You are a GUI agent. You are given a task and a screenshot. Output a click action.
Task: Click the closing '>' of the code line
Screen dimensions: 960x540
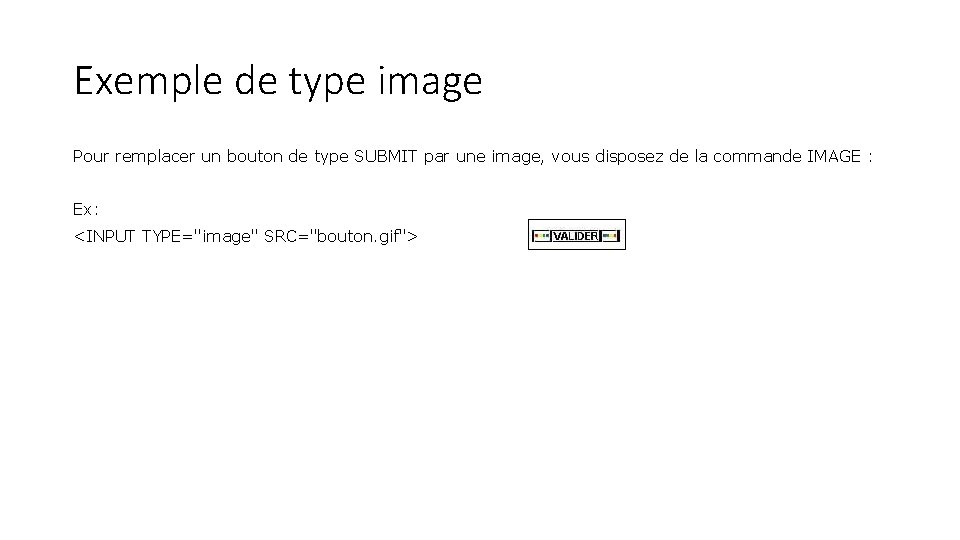412,236
